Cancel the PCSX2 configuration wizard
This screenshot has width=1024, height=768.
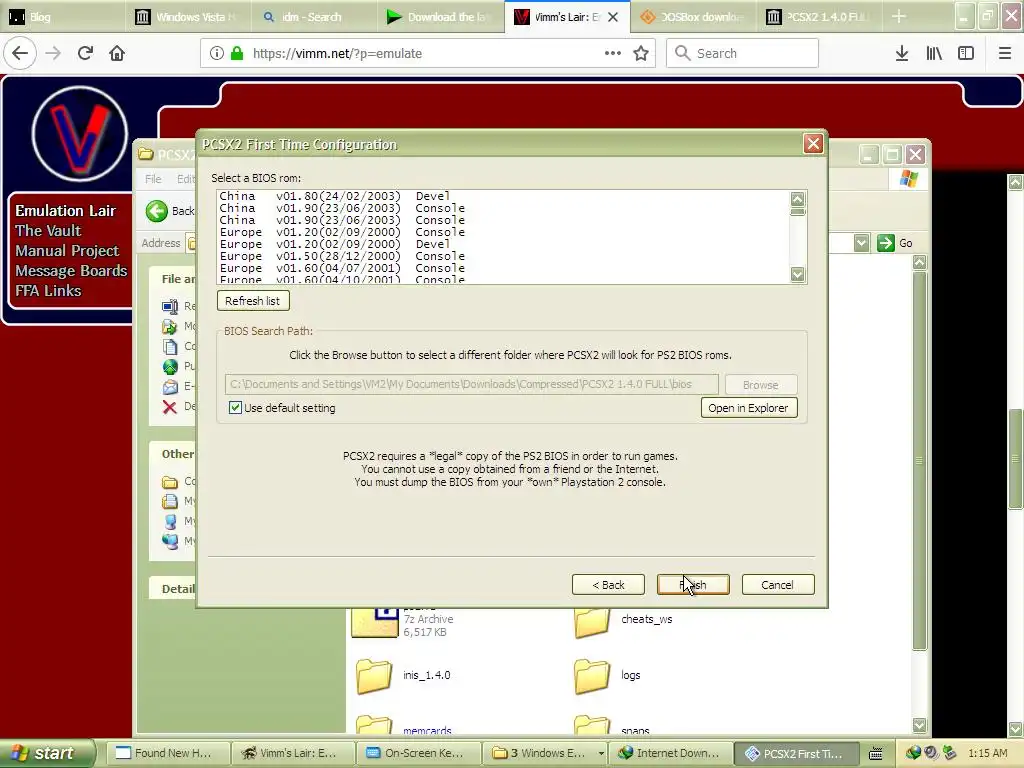coord(777,584)
